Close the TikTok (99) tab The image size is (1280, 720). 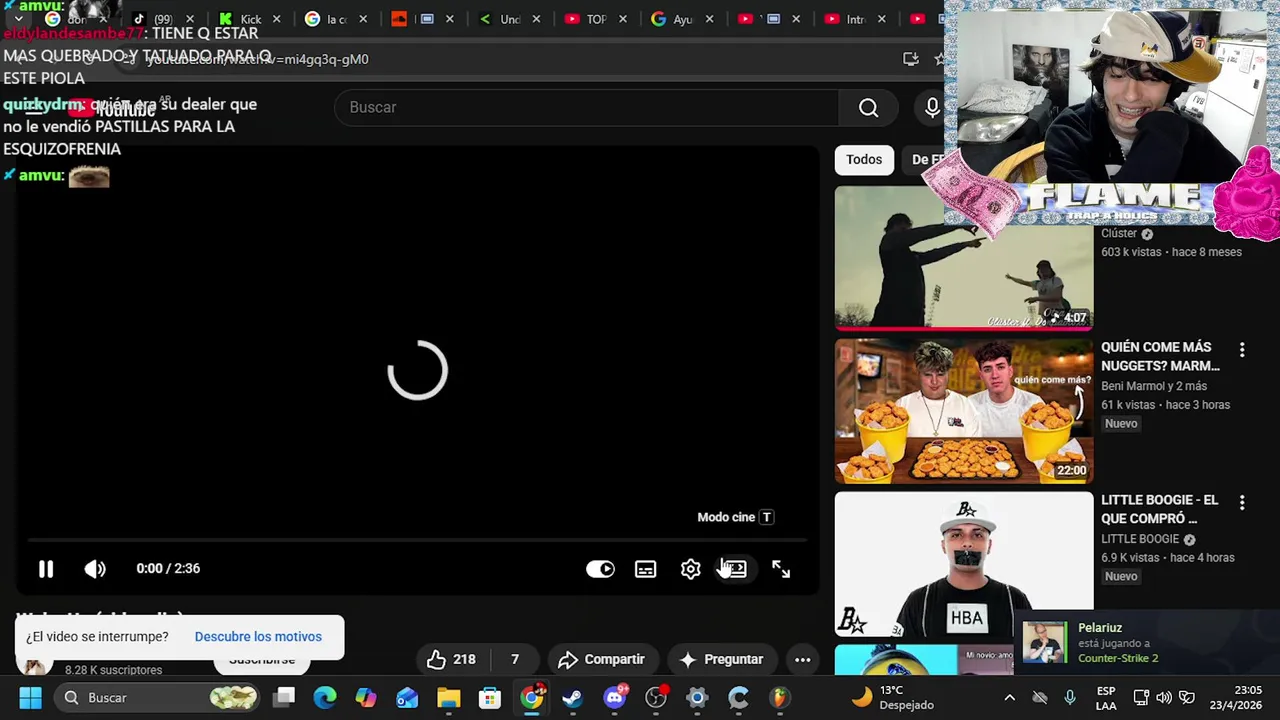click(x=190, y=19)
